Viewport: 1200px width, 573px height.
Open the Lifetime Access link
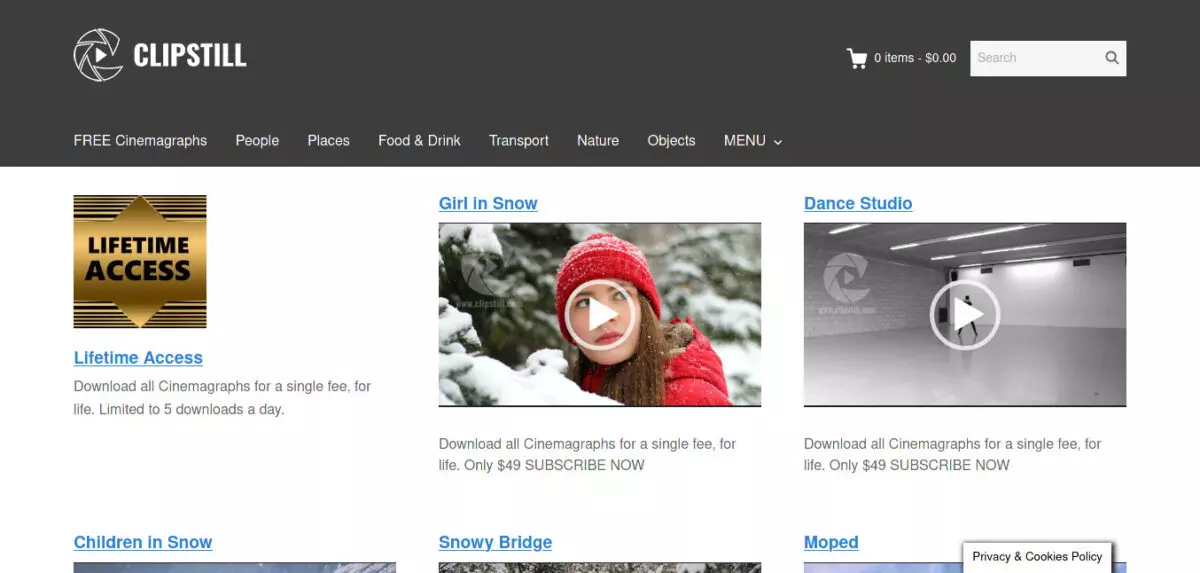coord(138,358)
